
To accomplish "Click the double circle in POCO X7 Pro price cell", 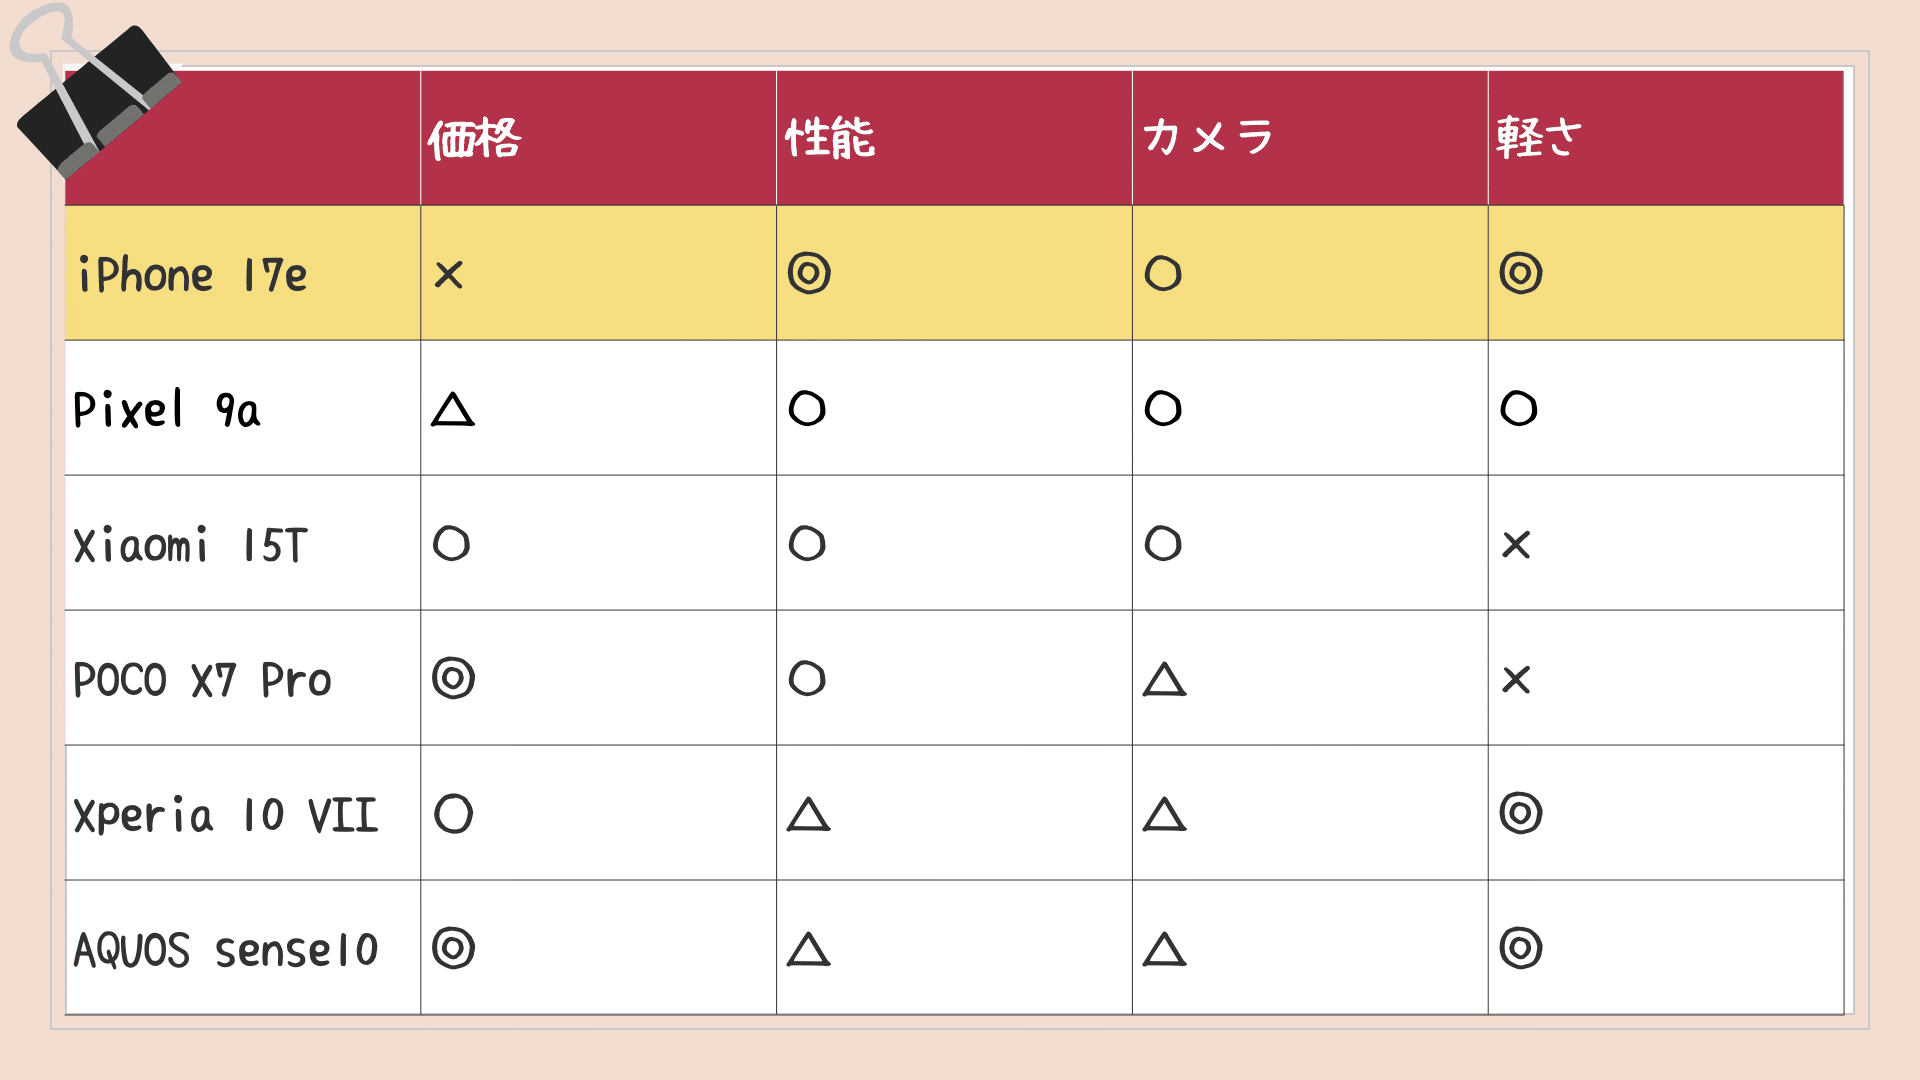I will point(453,679).
